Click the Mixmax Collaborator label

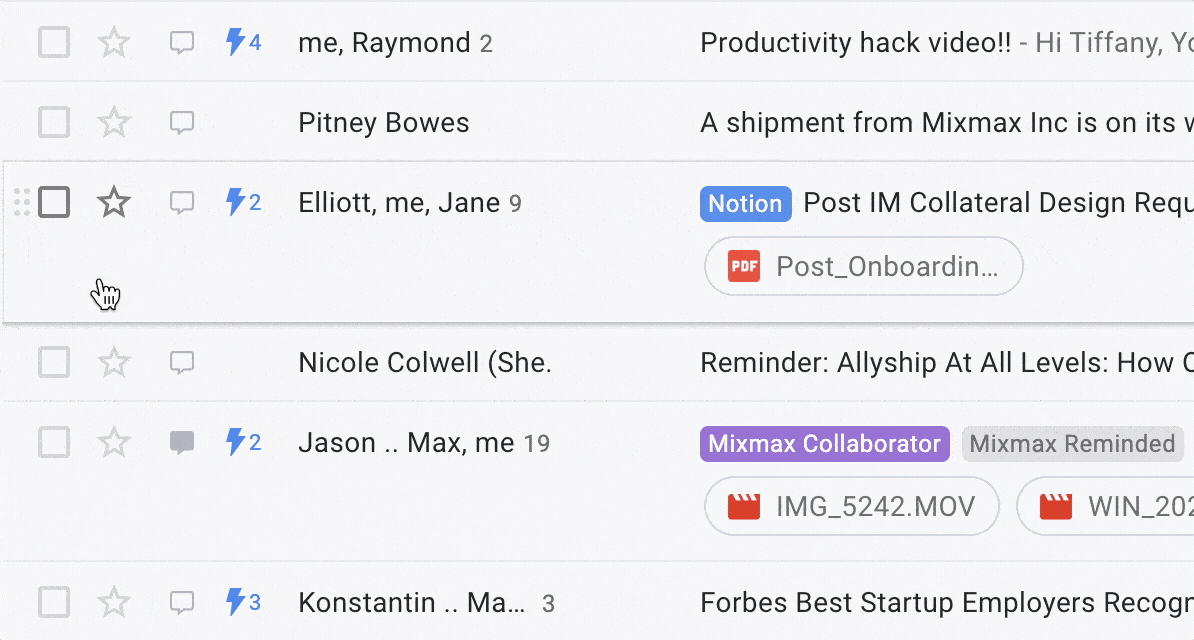pos(824,443)
